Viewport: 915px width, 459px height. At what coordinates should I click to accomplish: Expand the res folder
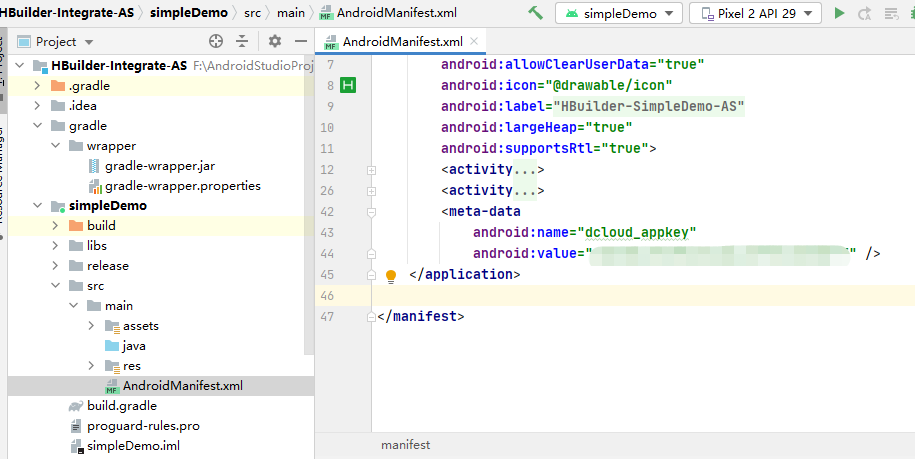click(92, 366)
